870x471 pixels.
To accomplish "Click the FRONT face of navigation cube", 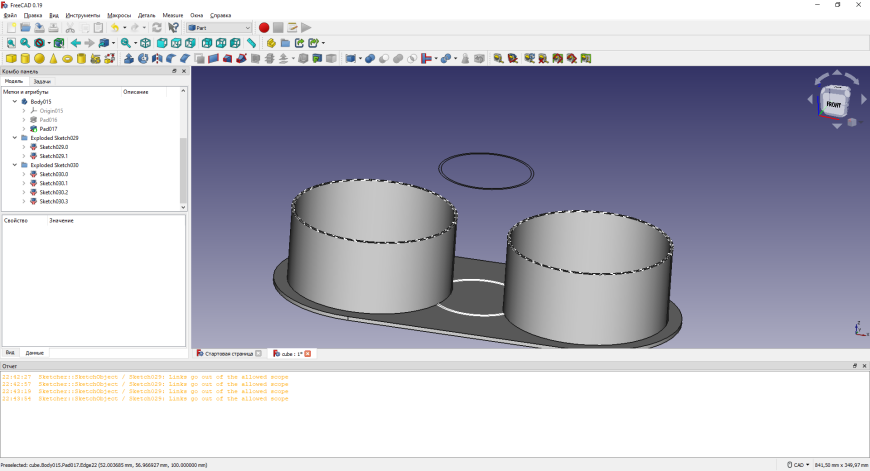I will coord(833,102).
